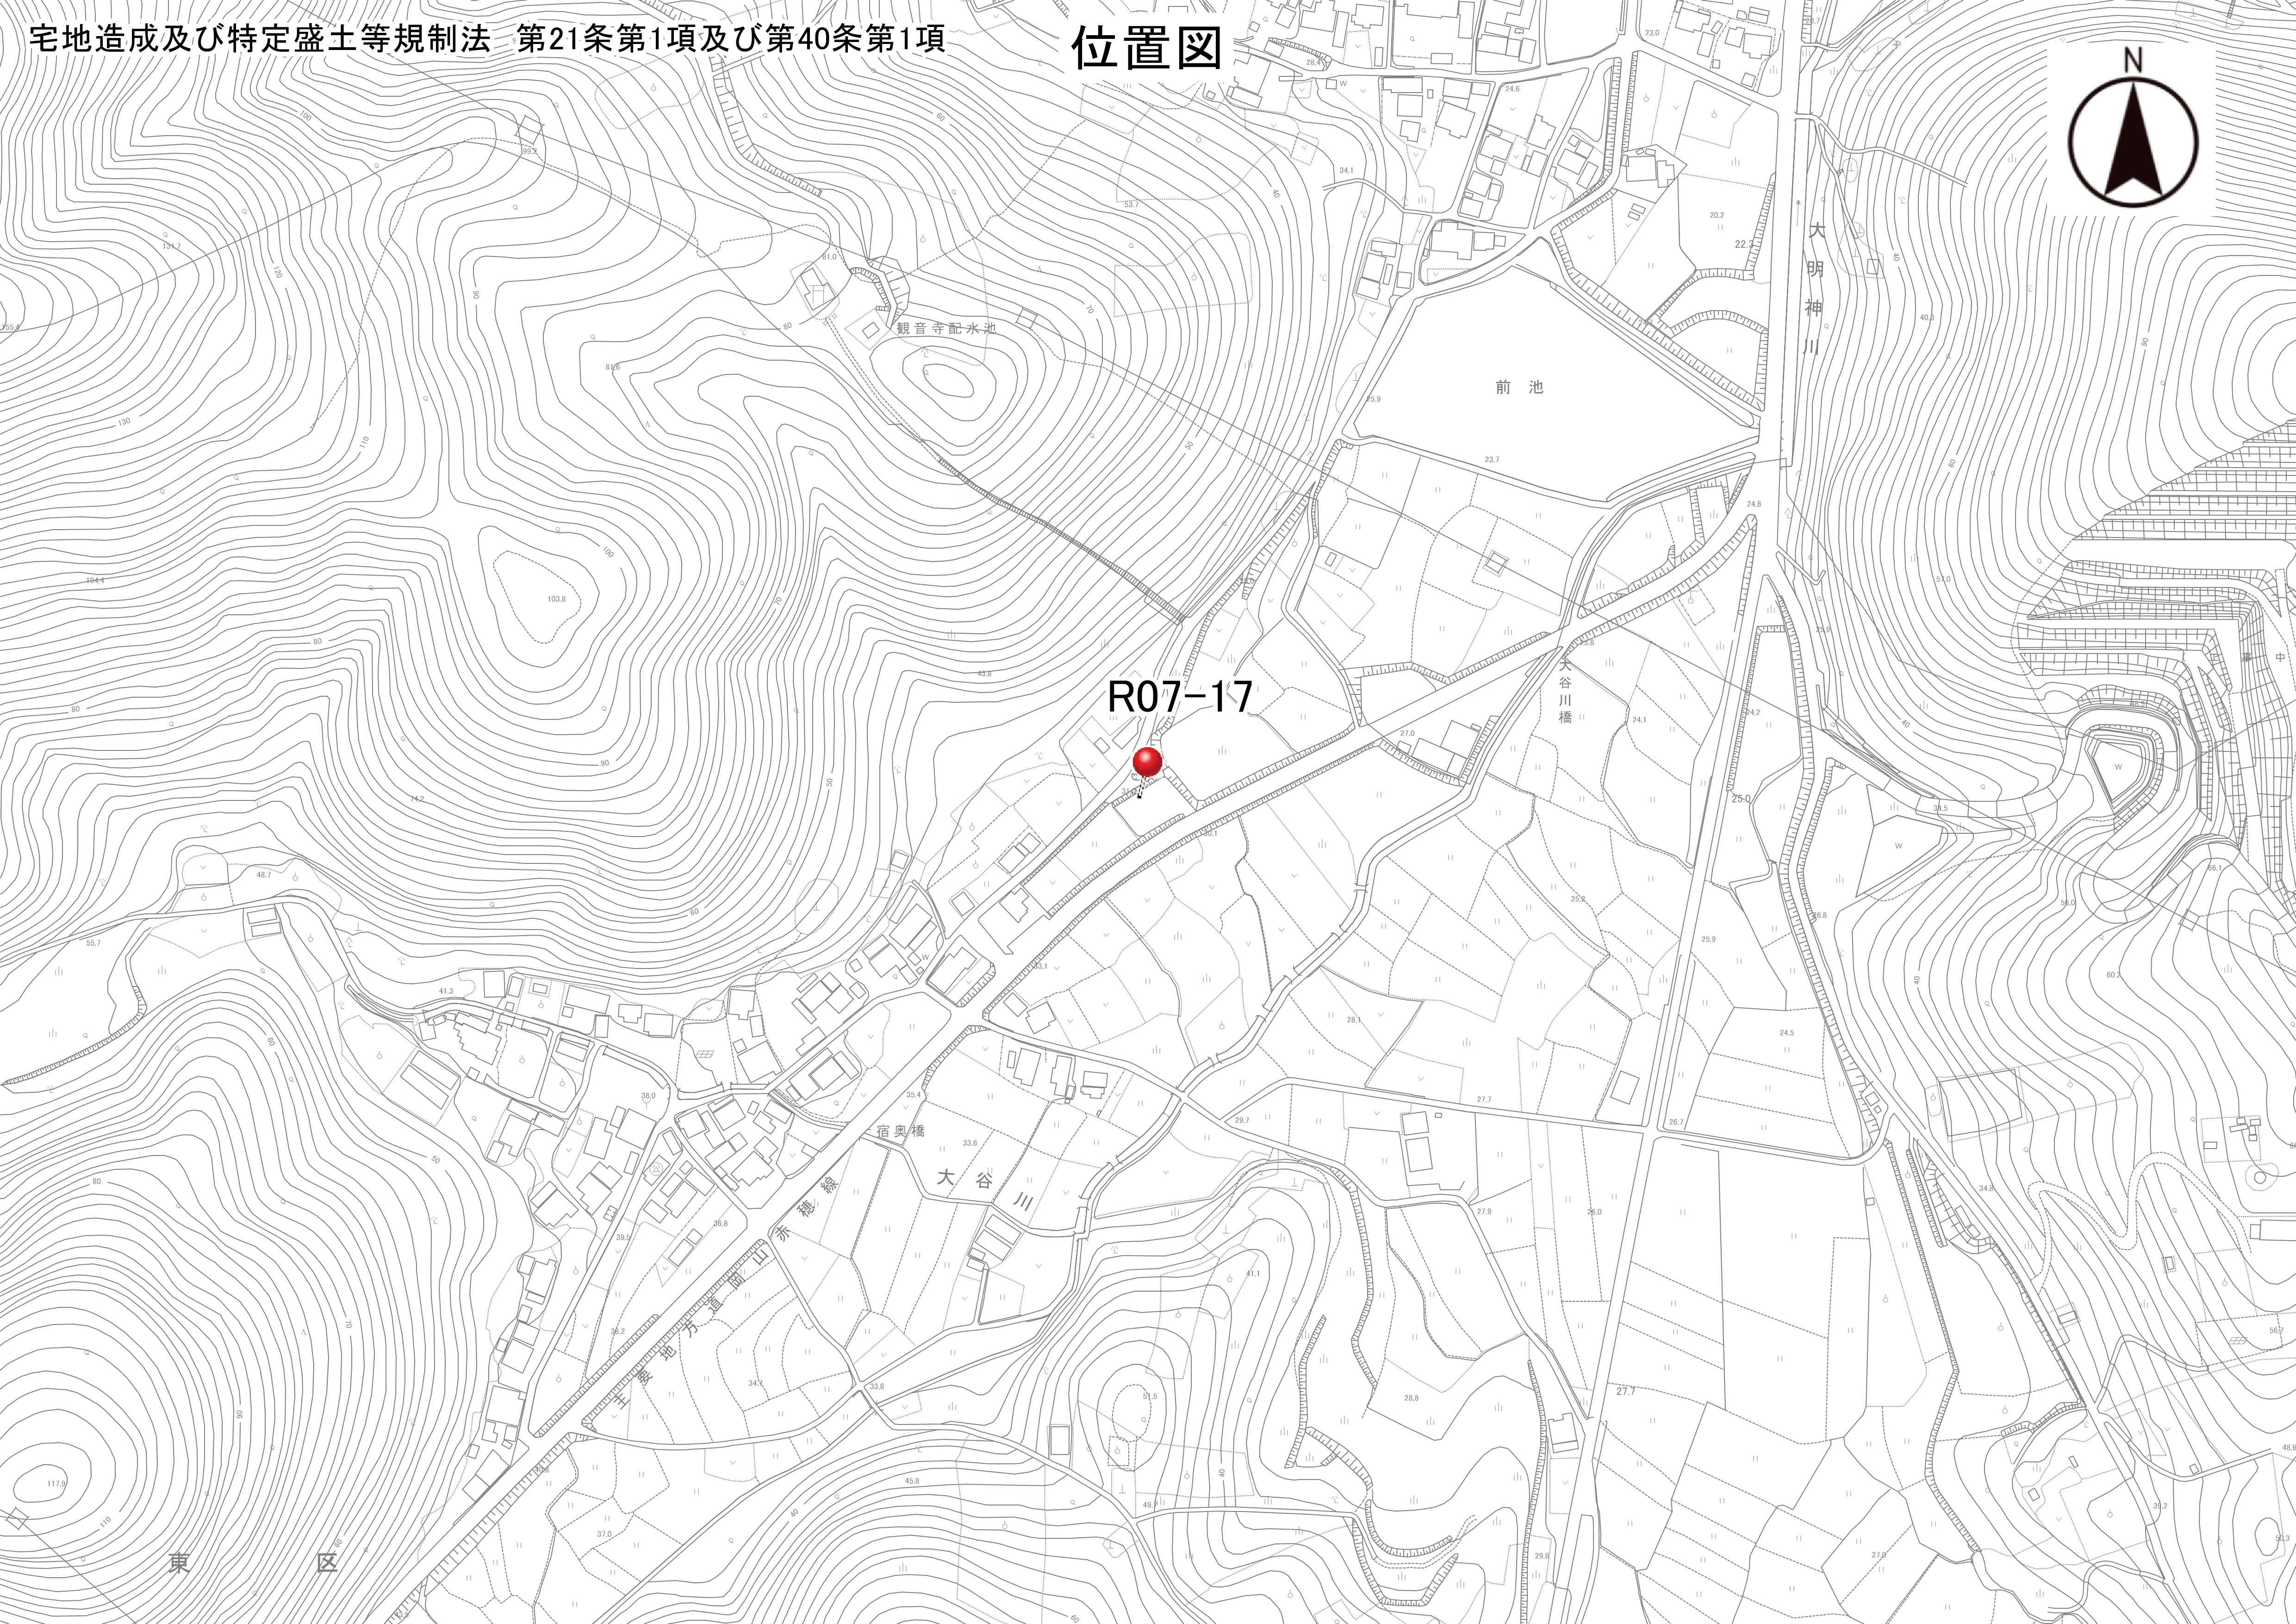Click the 33.6 field elevation value
2296x1624 pixels.
(969, 1143)
